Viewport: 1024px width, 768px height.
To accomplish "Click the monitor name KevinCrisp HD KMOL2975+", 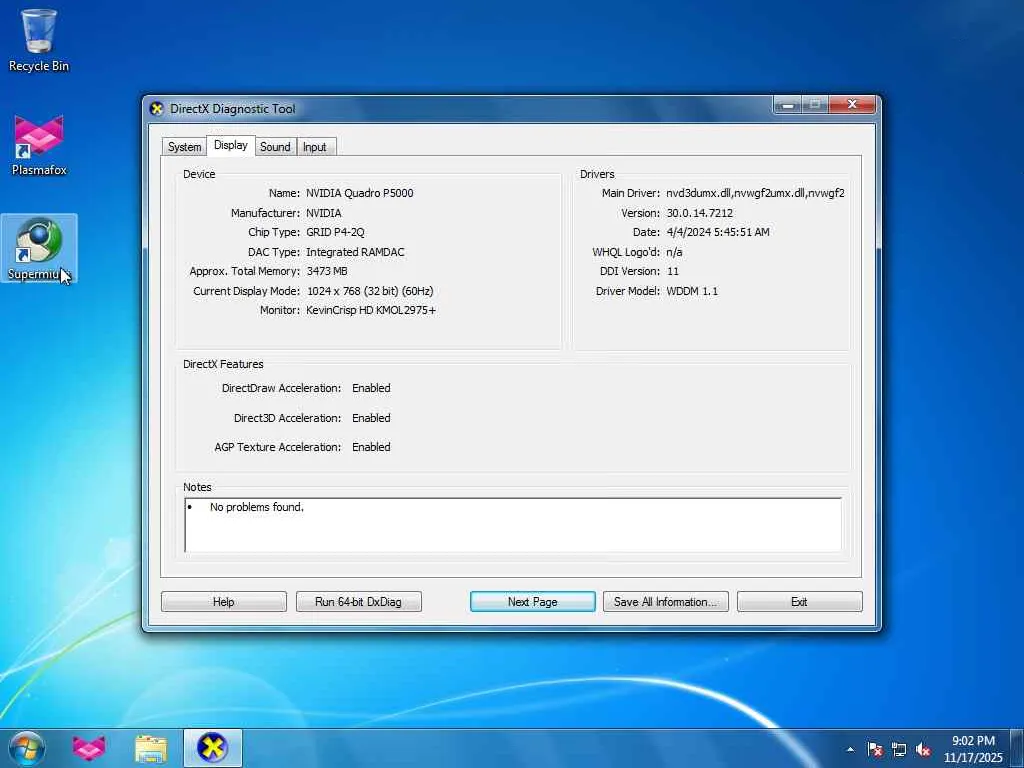I will click(370, 310).
